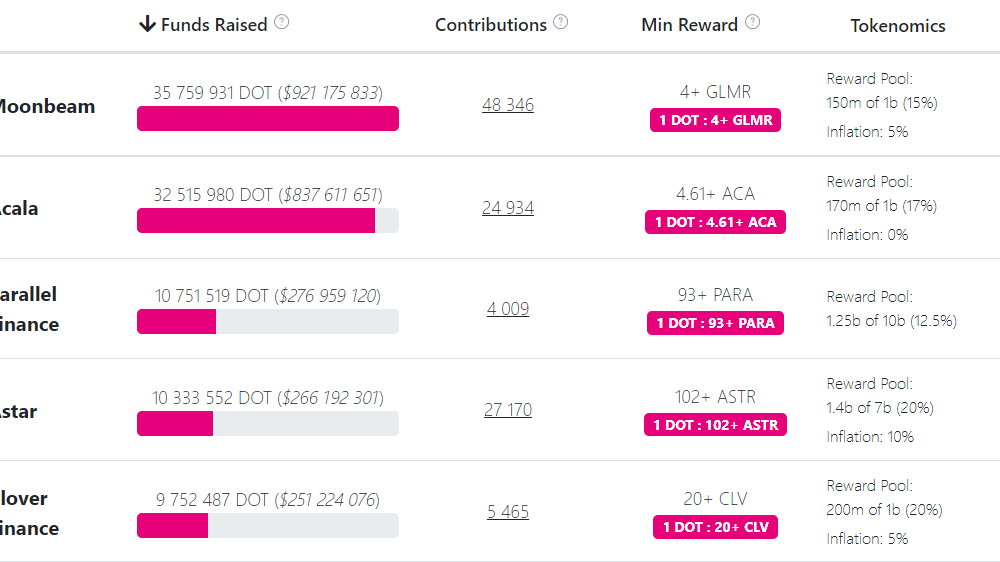Image resolution: width=1000 pixels, height=562 pixels.
Task: Click the sort arrow beside Funds Raised
Action: 147,24
